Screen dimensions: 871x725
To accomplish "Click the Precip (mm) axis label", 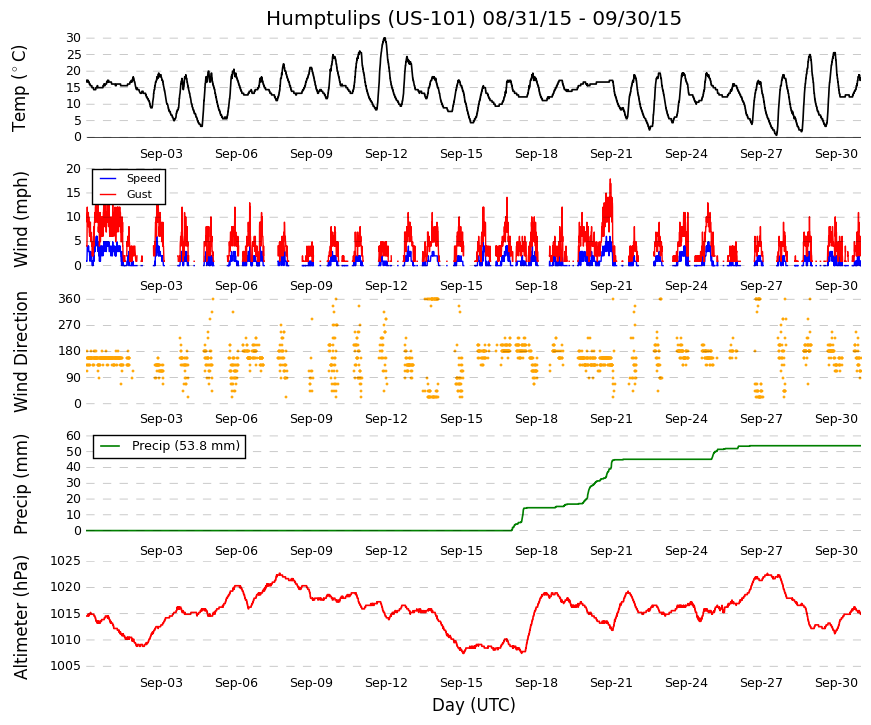I will 20,484.
